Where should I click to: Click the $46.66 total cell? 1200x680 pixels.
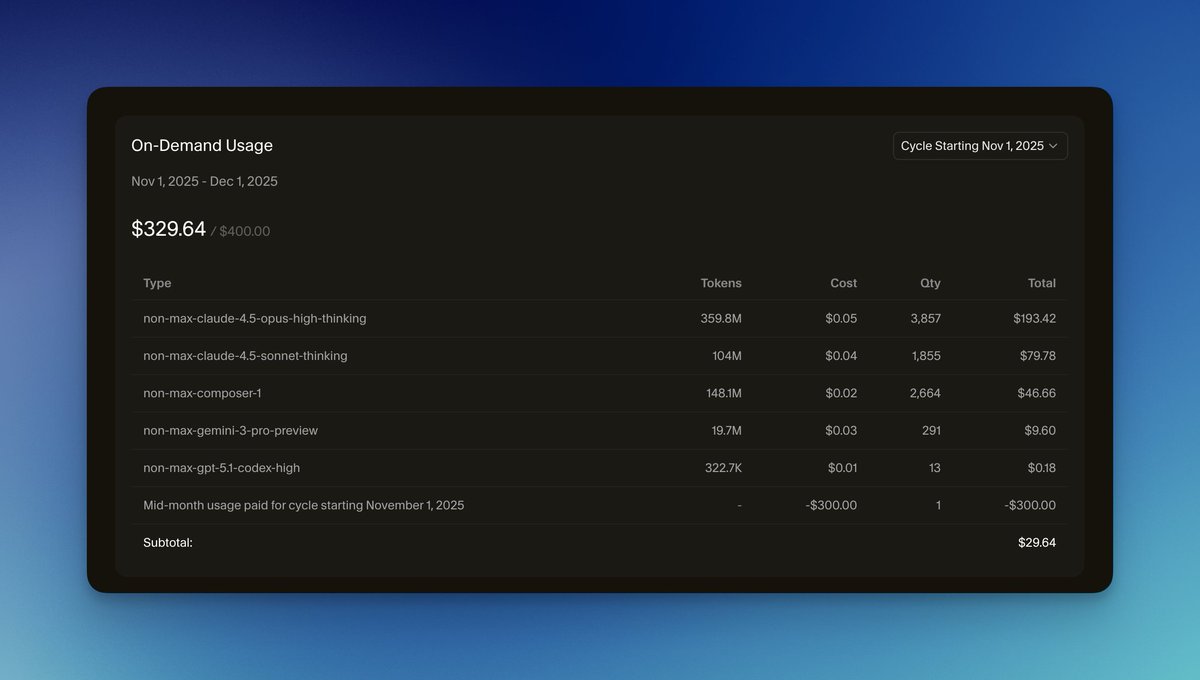pyautogui.click(x=1037, y=393)
